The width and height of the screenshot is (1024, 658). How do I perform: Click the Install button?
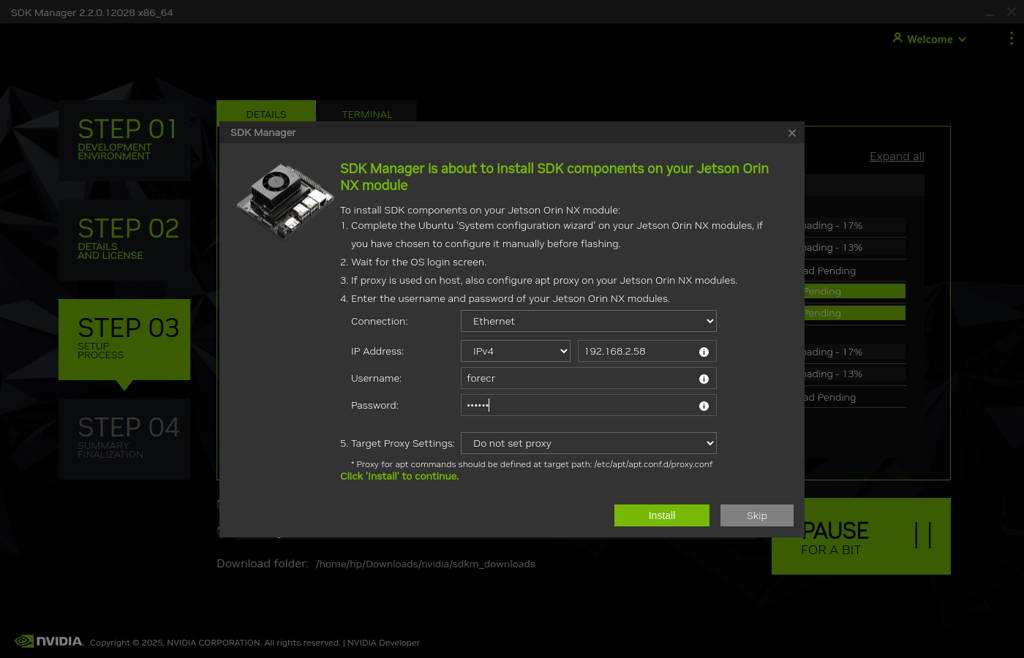(662, 516)
